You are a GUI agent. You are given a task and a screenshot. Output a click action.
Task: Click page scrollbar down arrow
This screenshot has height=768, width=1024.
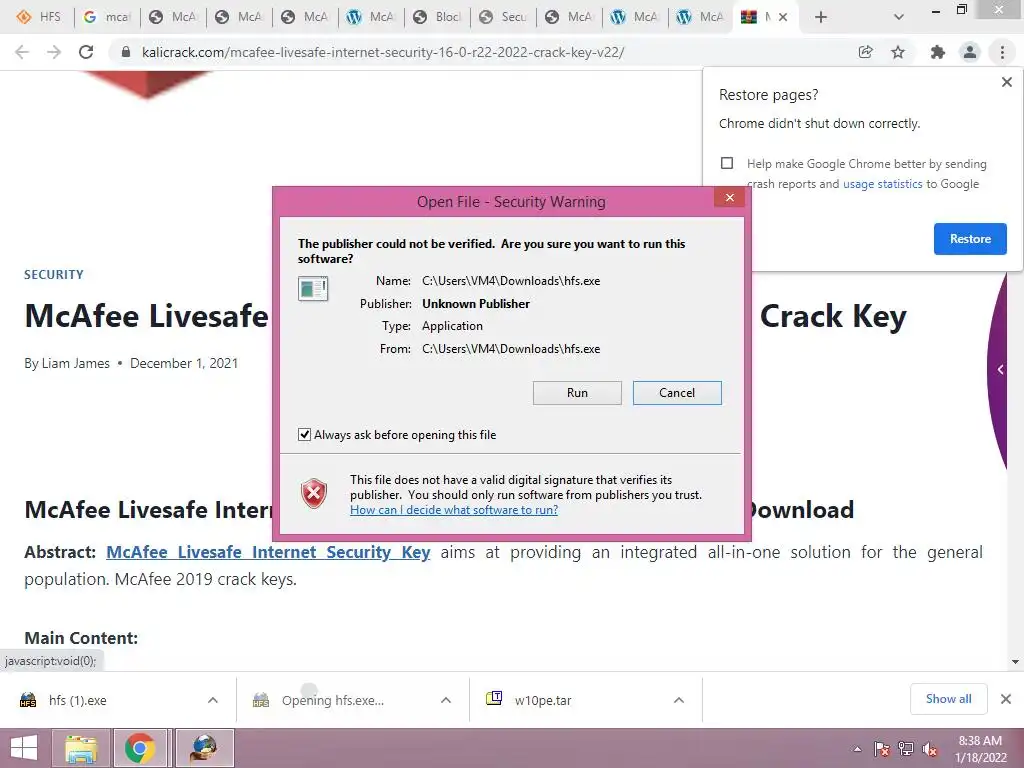pos(1016,662)
